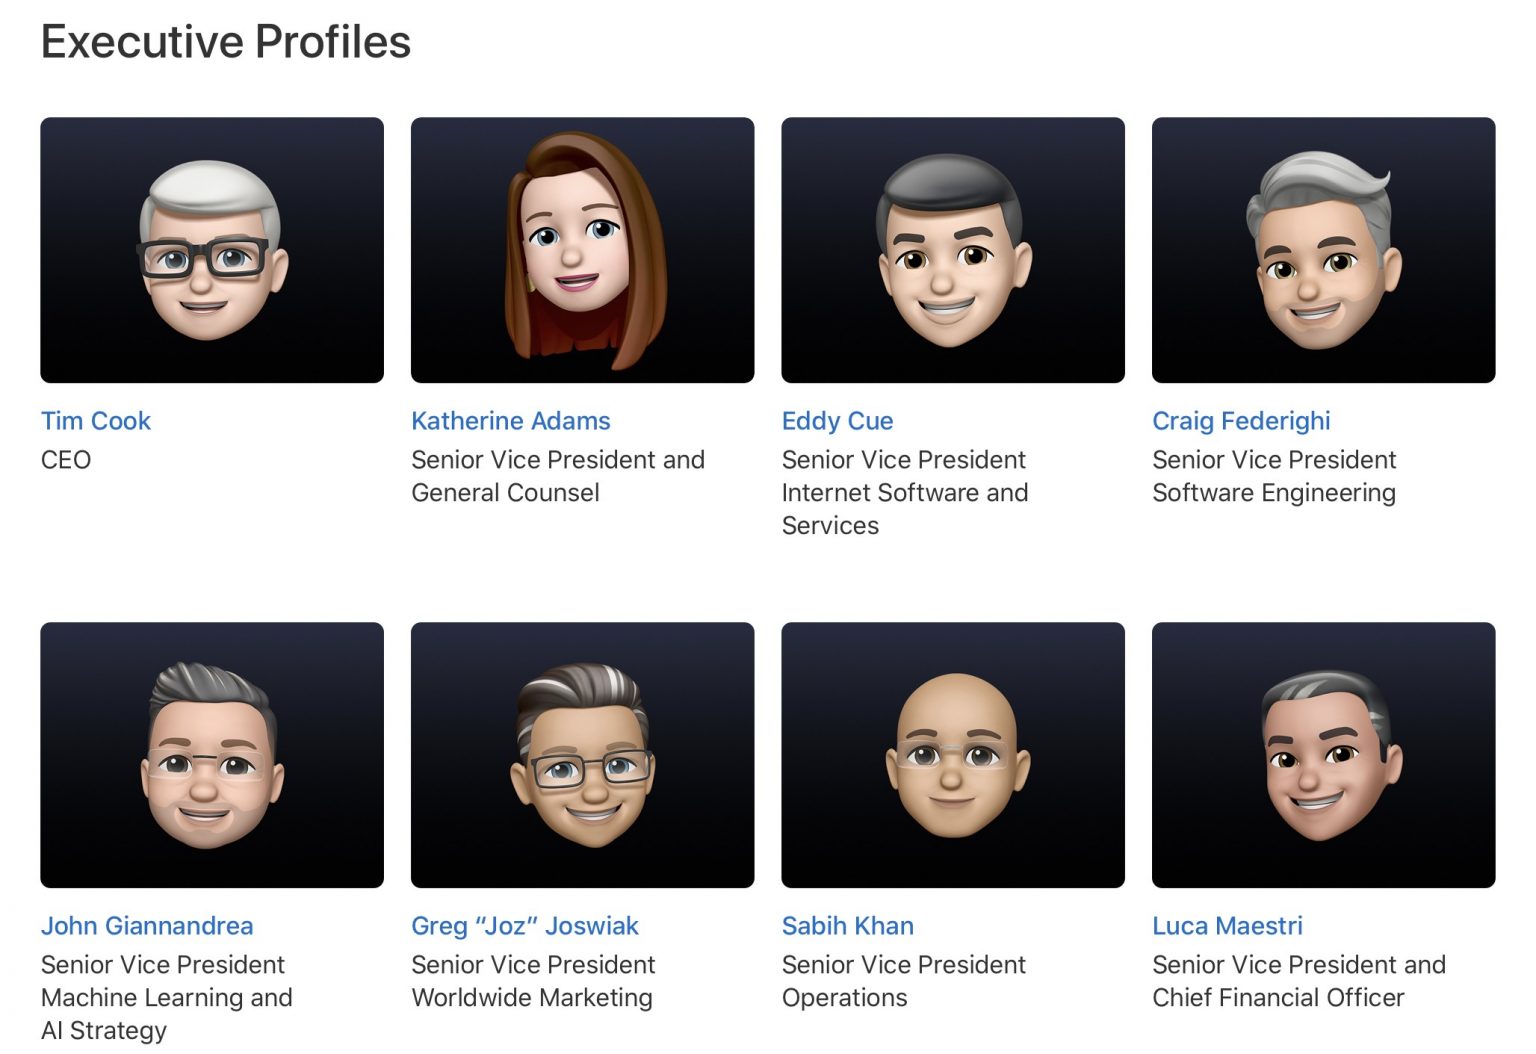
Task: Follow the Katherine Adams profile link
Action: (x=510, y=421)
